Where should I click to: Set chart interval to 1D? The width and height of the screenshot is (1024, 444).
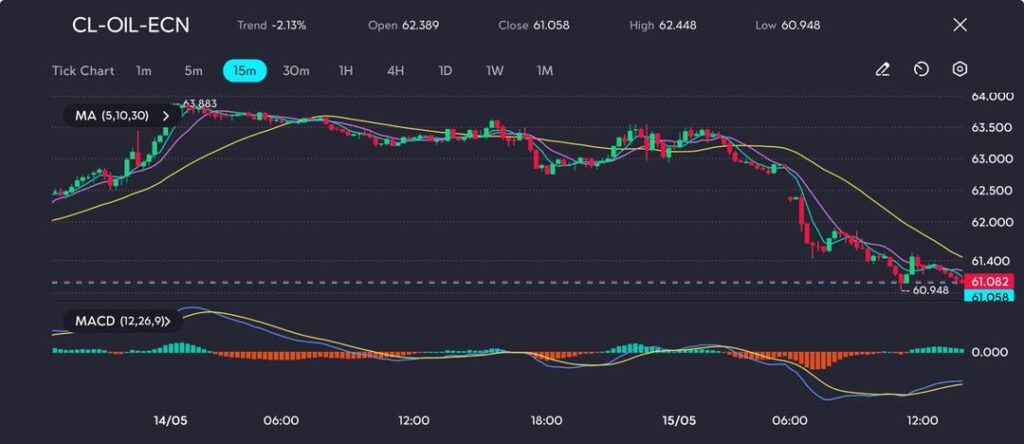point(445,71)
